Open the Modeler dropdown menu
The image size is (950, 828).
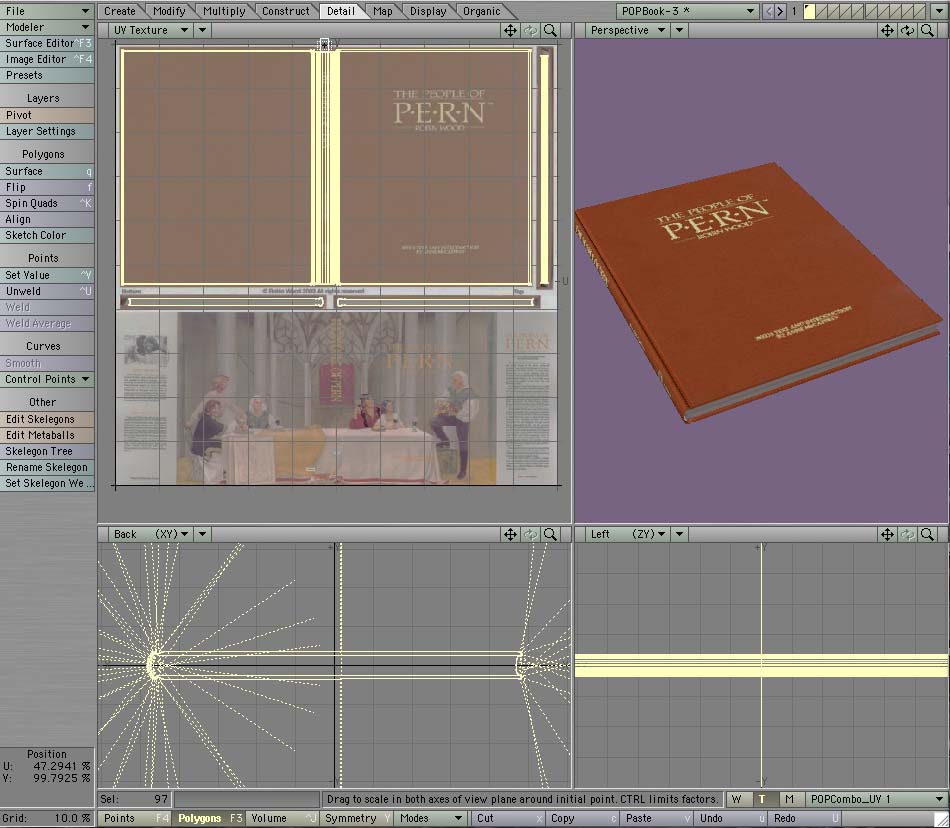click(47, 27)
